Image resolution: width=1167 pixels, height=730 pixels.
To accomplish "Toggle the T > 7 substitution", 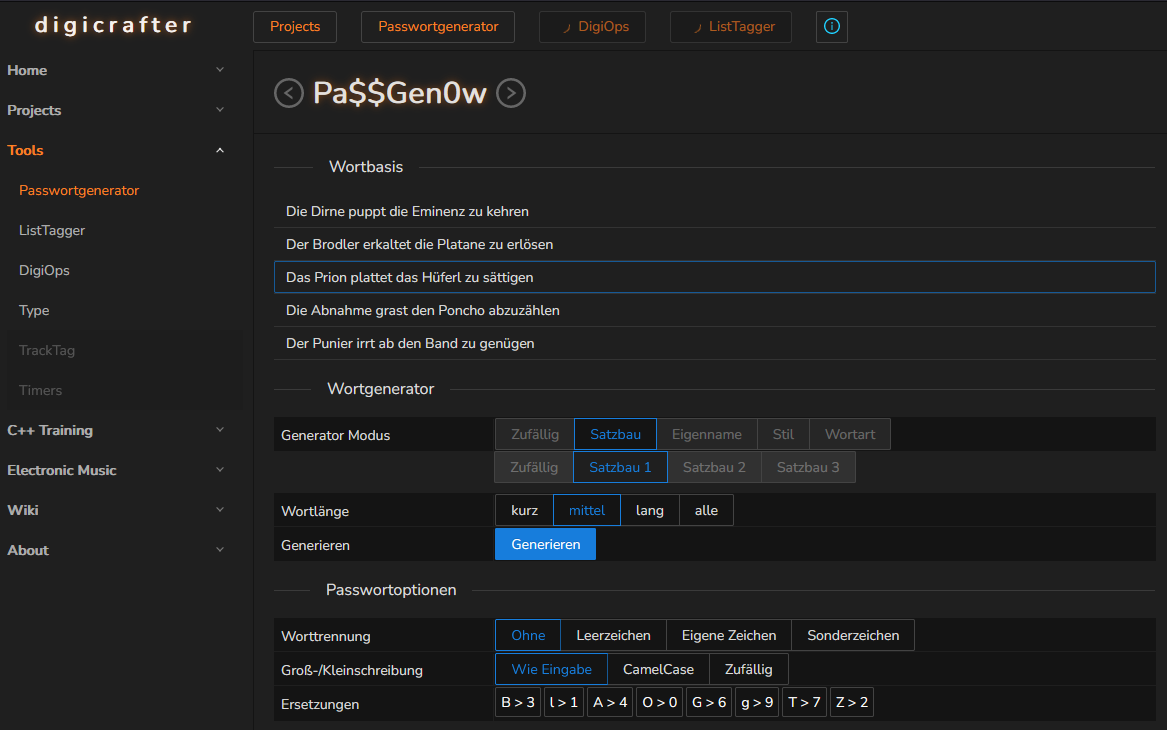I will pos(804,702).
